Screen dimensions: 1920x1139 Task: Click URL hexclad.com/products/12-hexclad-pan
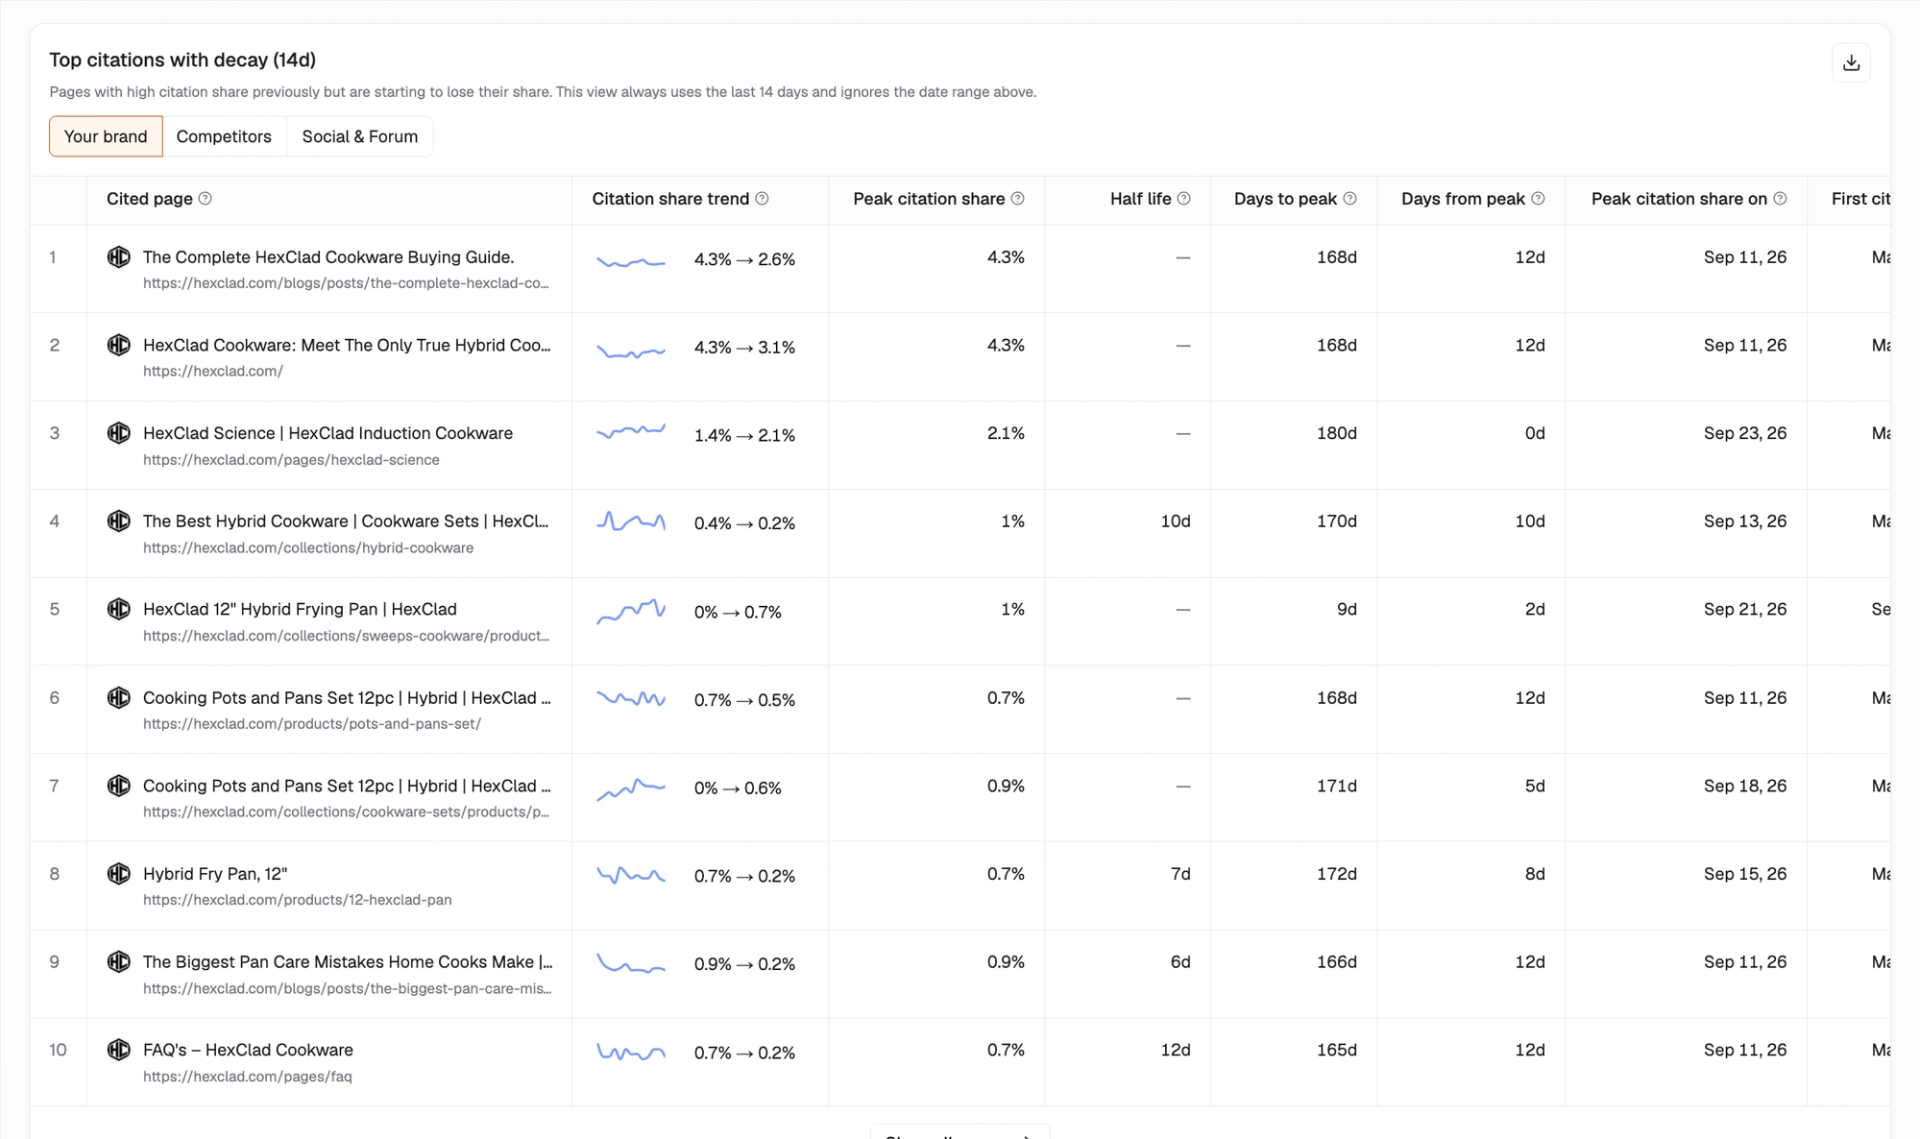[x=297, y=900]
